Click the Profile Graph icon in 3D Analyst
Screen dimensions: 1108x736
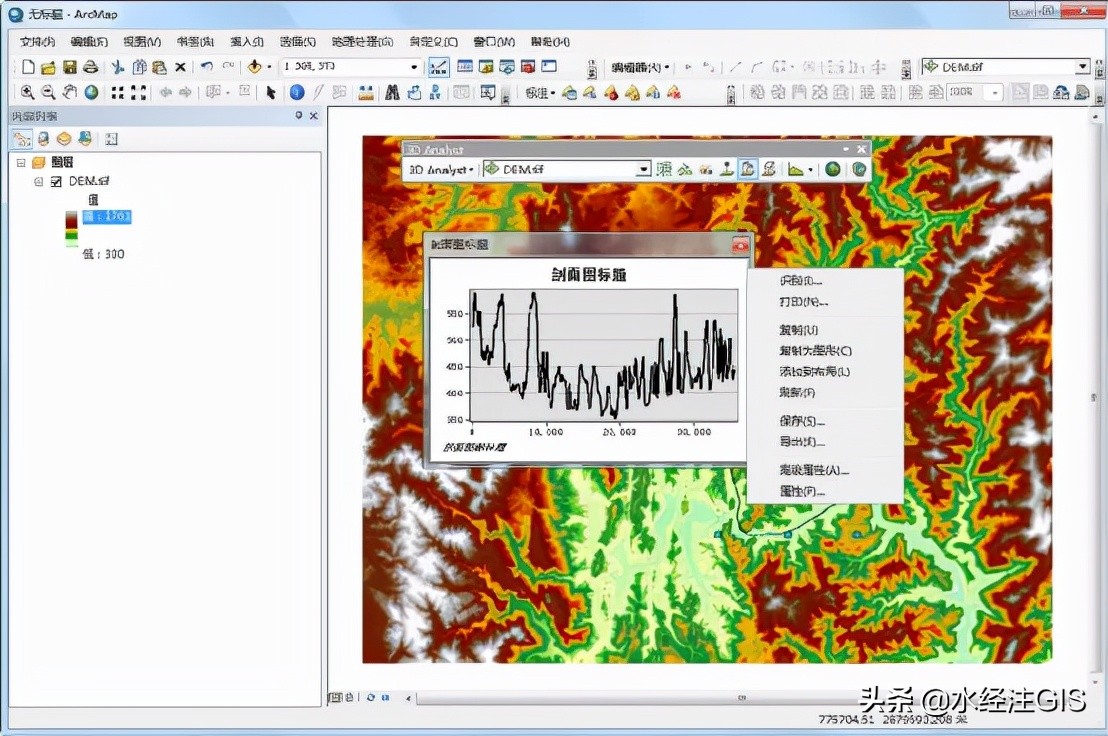(796, 170)
